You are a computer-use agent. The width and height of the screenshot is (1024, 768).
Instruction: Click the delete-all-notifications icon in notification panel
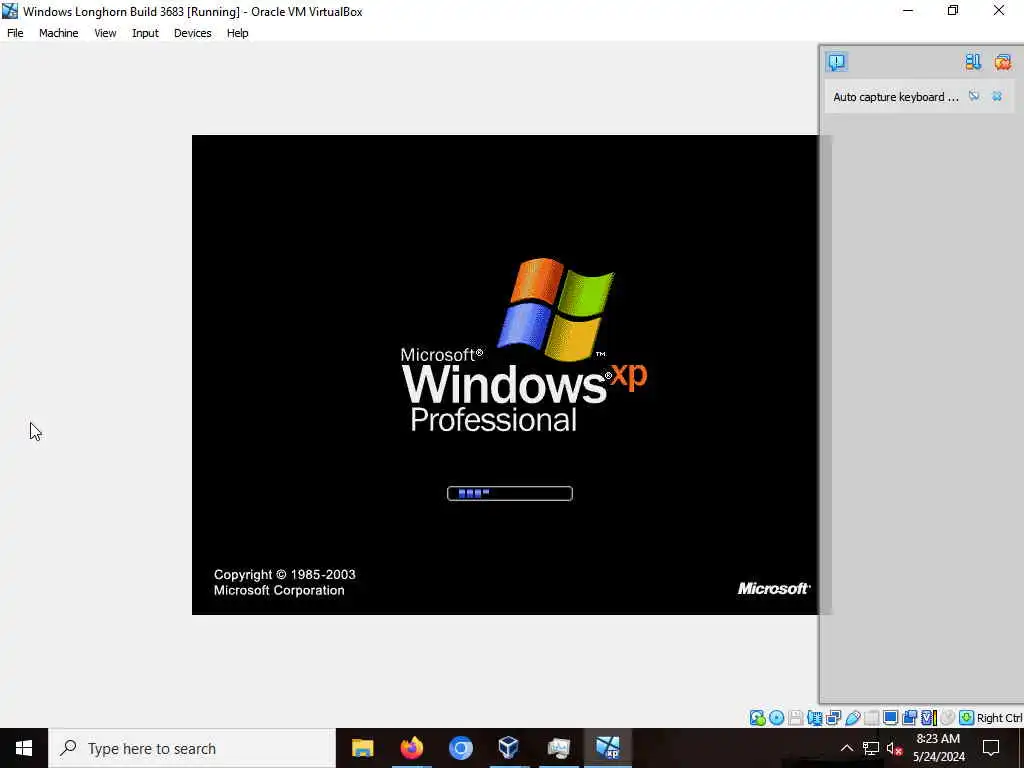tap(1002, 62)
